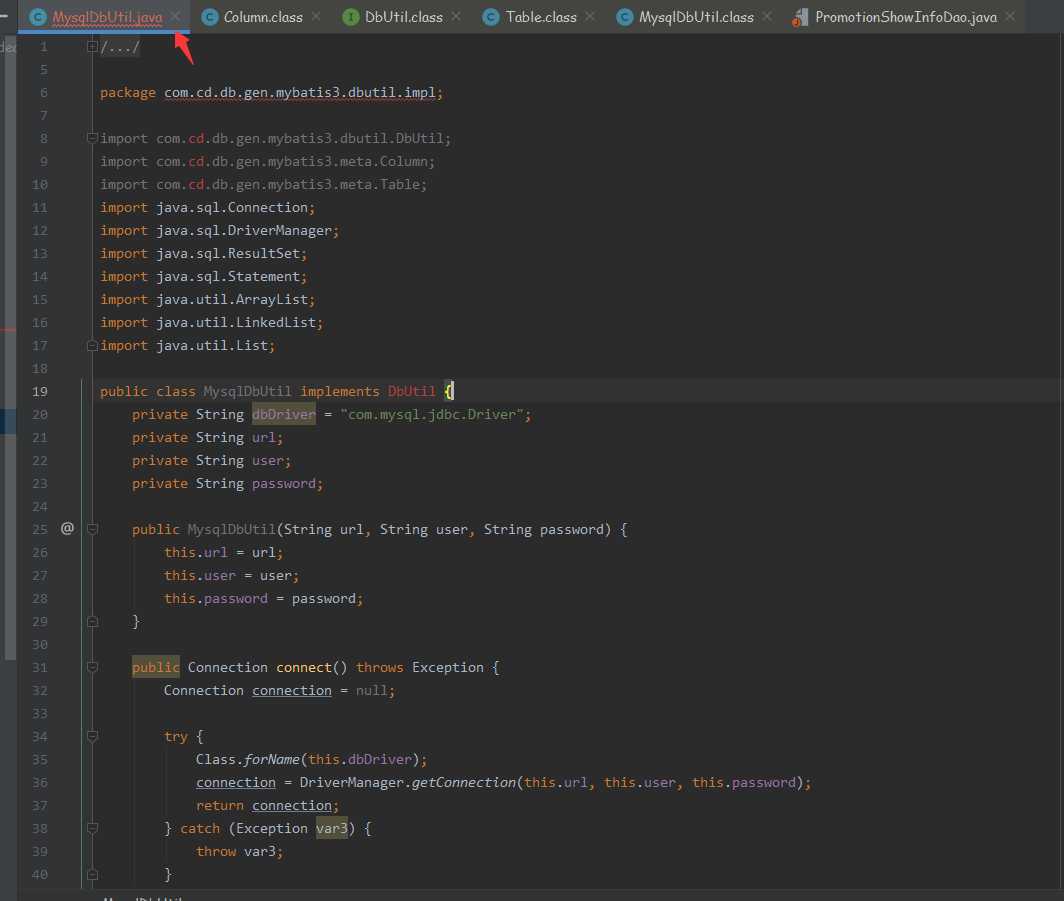The width and height of the screenshot is (1064, 901).
Task: Click the interface icon on DbUtil.class tab
Action: tap(351, 17)
